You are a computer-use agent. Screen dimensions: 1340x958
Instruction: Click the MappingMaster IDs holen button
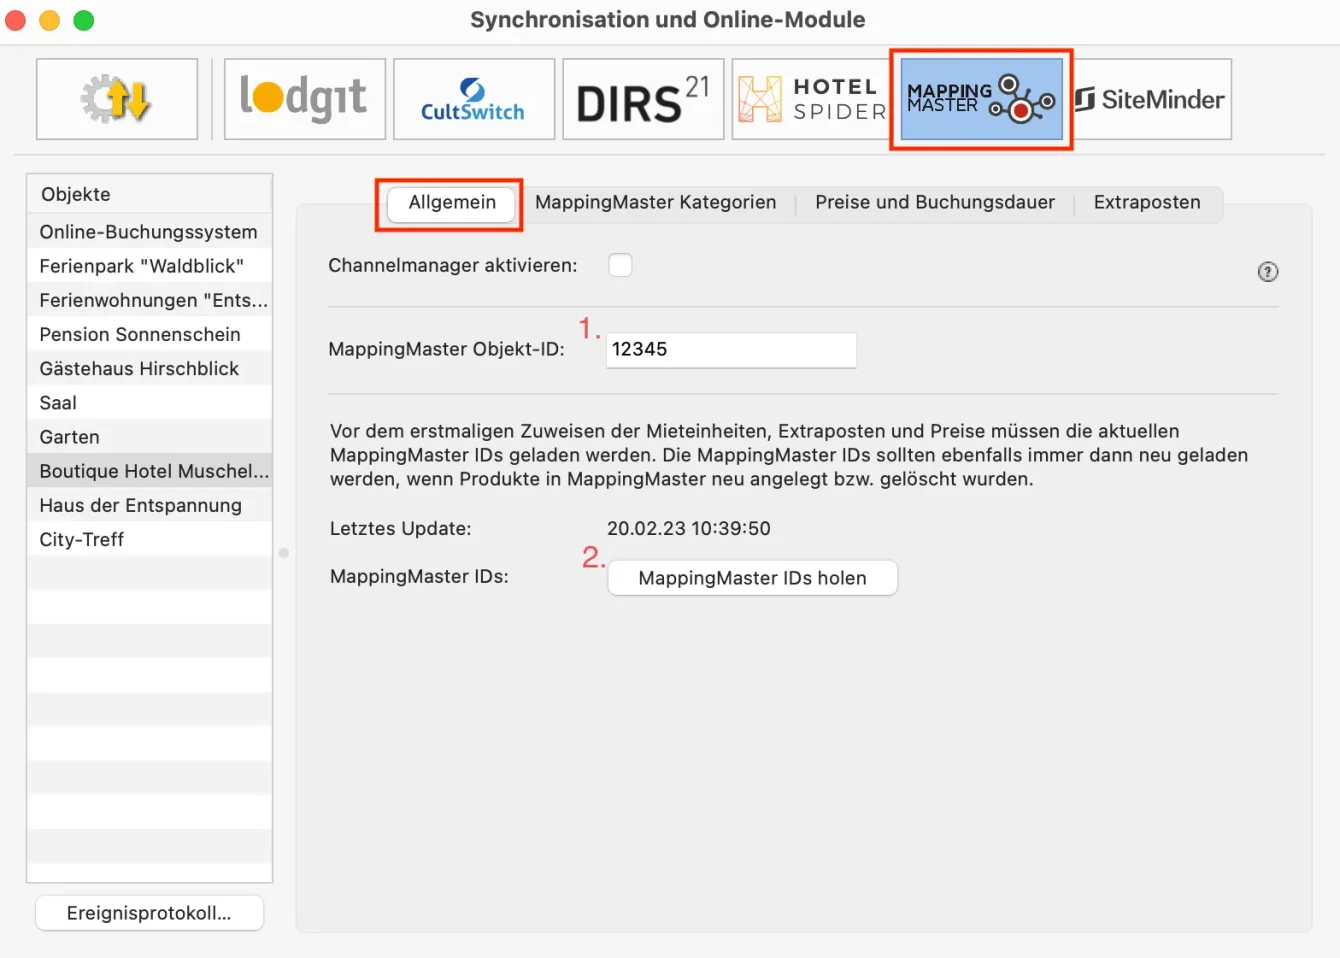pyautogui.click(x=752, y=578)
